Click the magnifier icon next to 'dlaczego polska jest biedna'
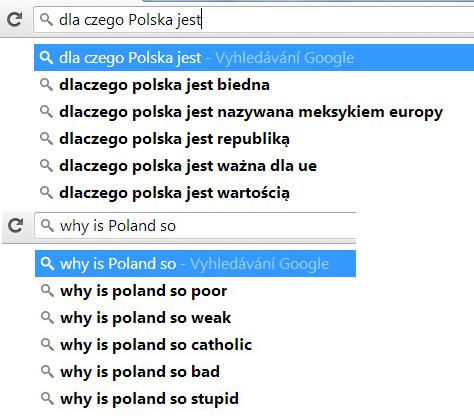This screenshot has width=474, height=420. point(46,85)
